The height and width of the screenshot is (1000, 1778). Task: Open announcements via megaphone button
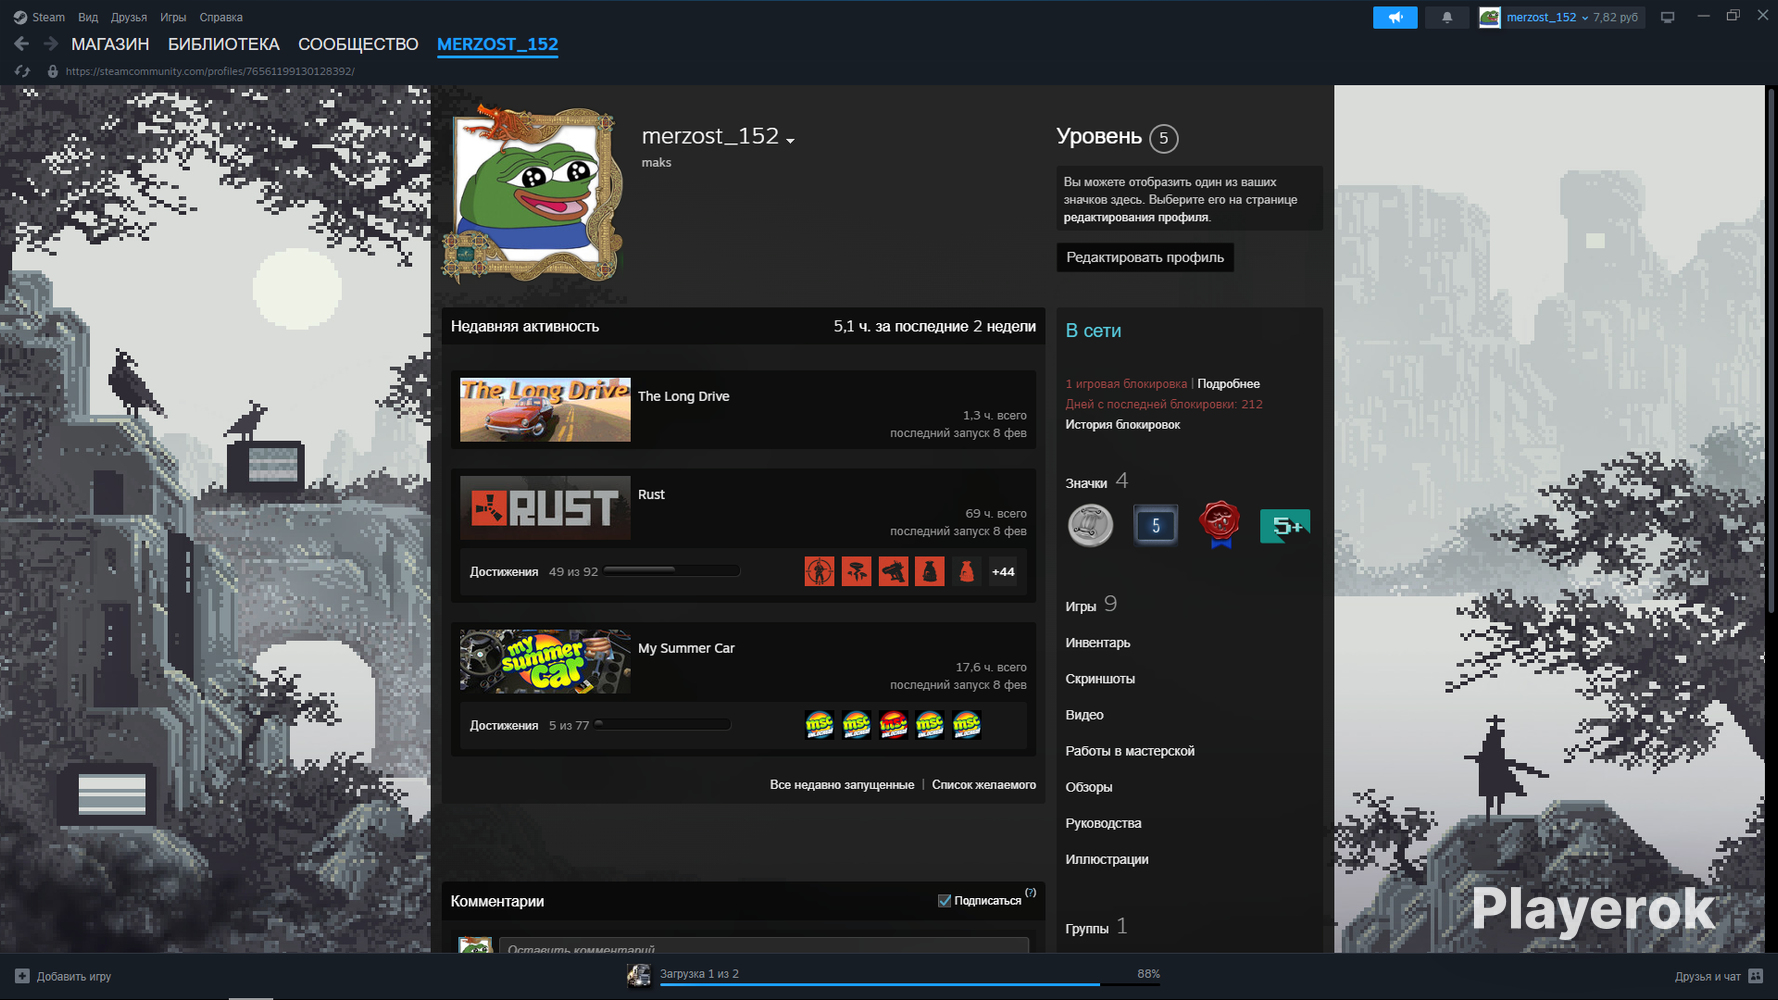pos(1395,17)
